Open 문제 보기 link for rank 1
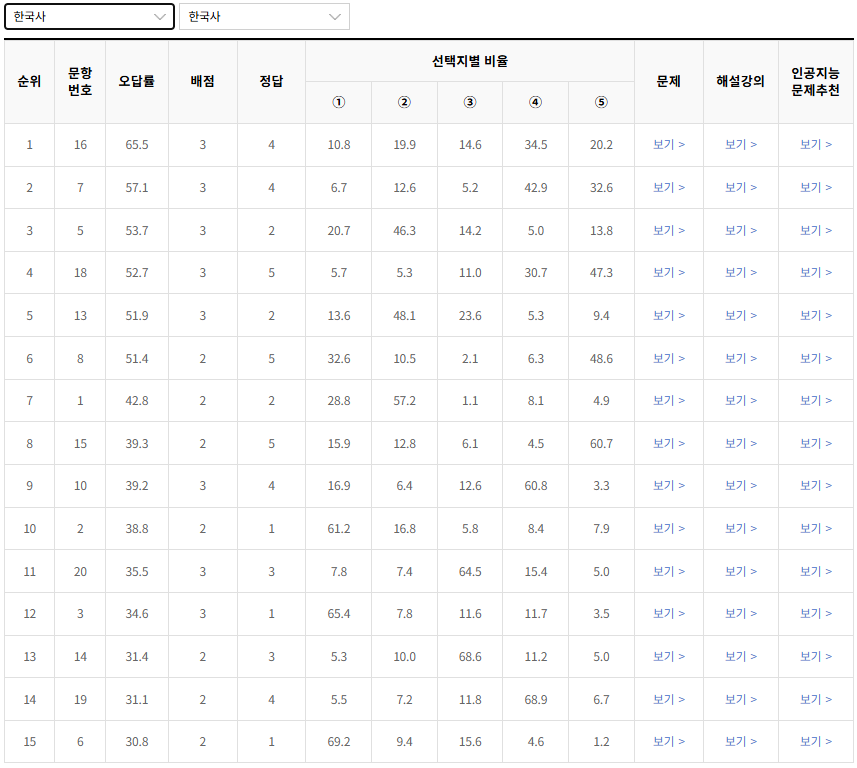The width and height of the screenshot is (857, 768). [667, 144]
